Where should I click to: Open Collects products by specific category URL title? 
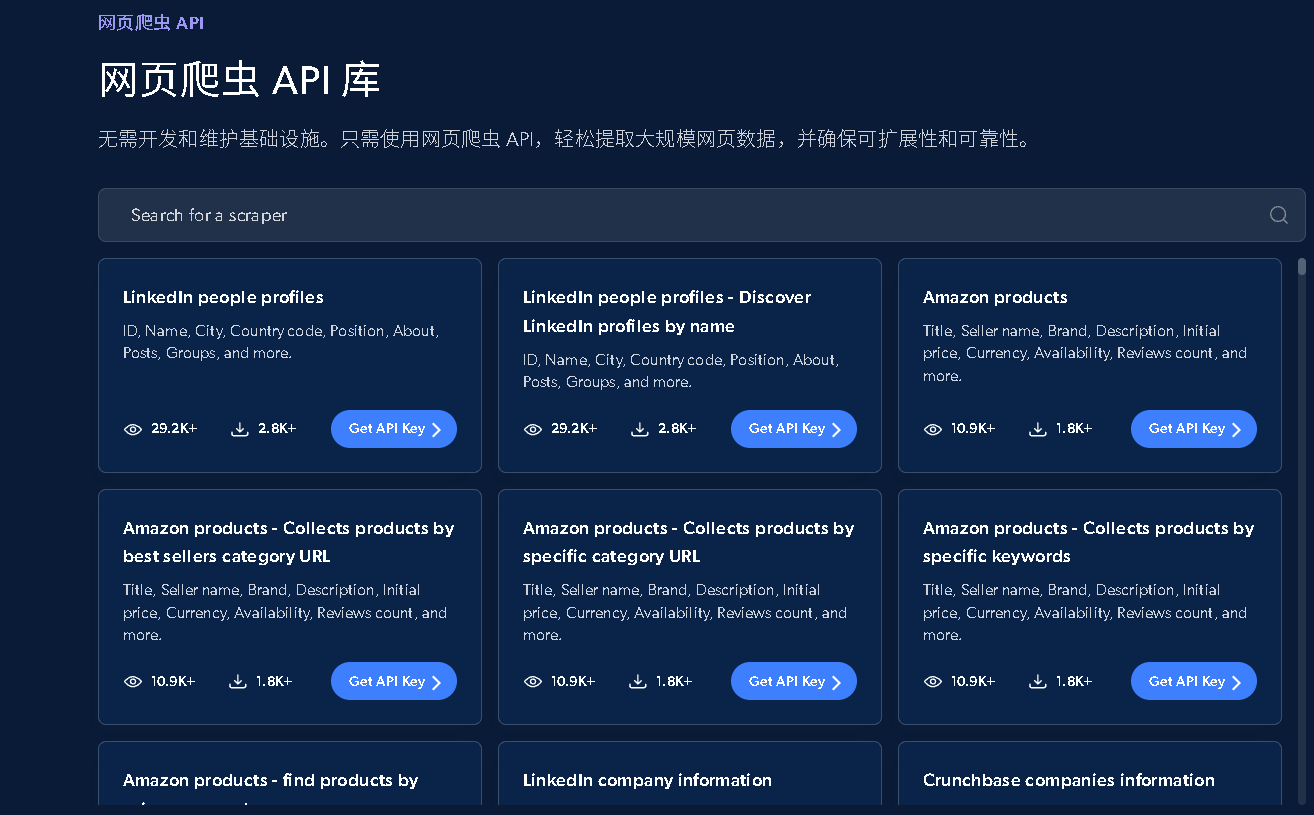pos(688,542)
